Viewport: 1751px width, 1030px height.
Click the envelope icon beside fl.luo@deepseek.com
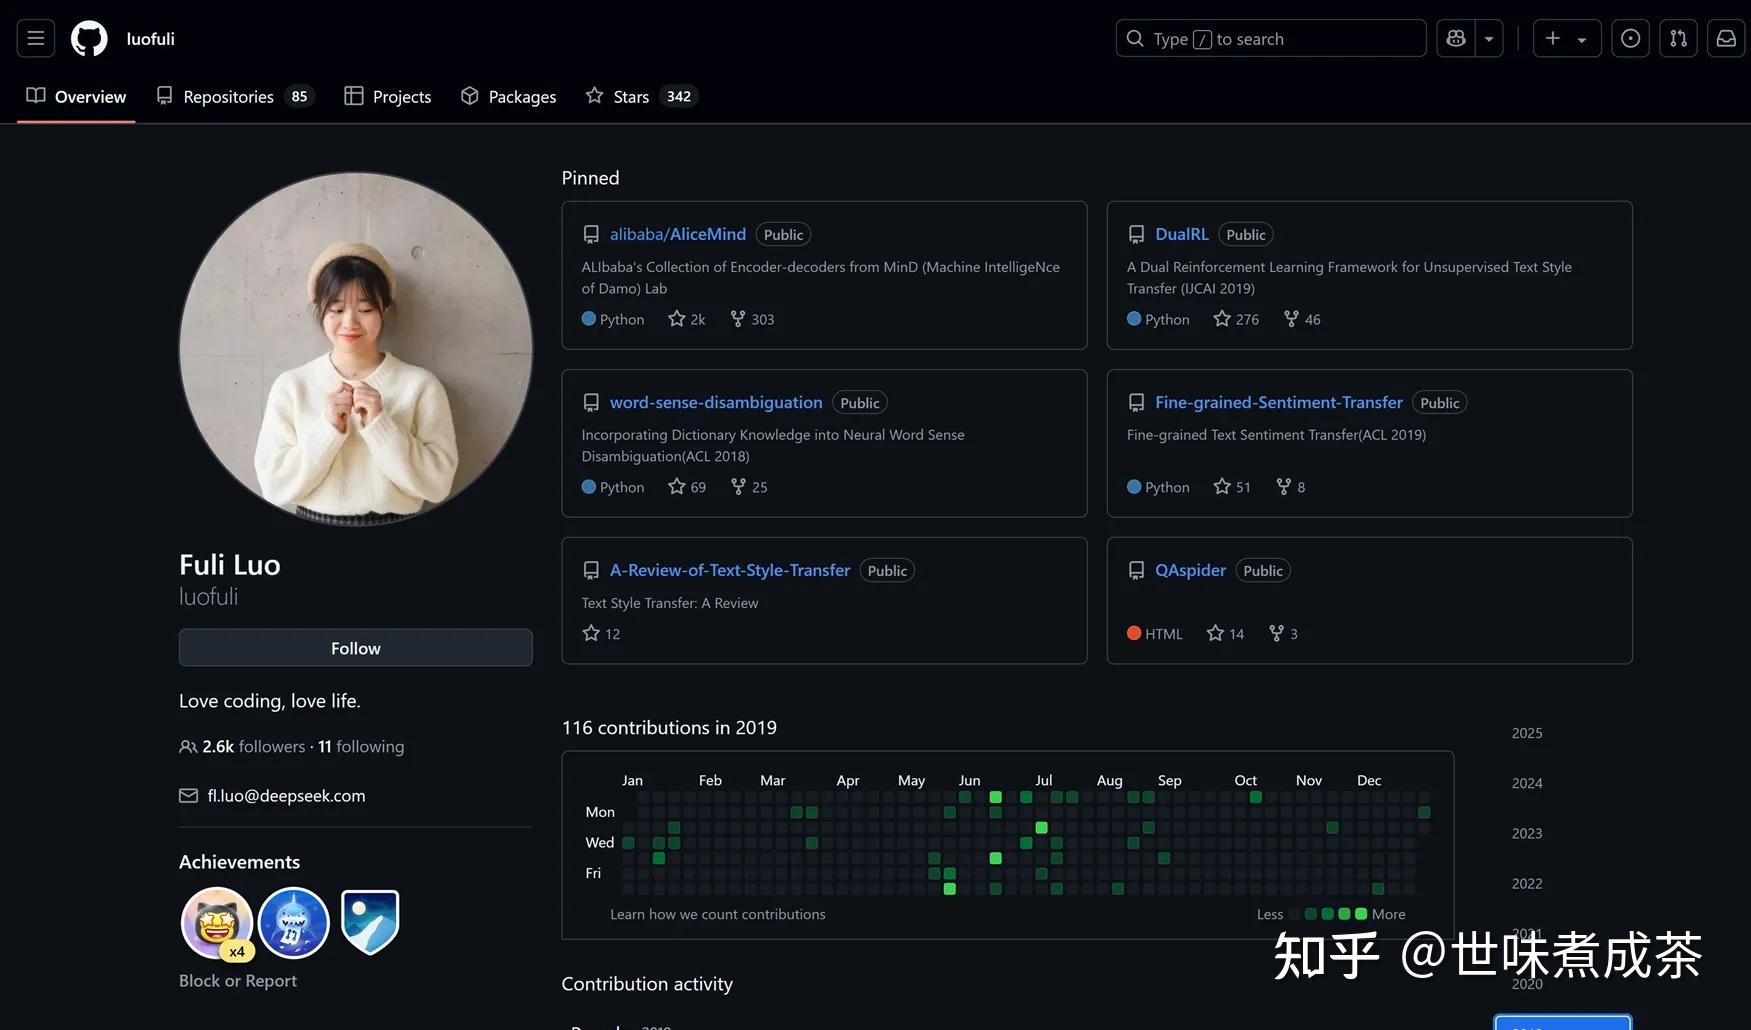tap(188, 795)
